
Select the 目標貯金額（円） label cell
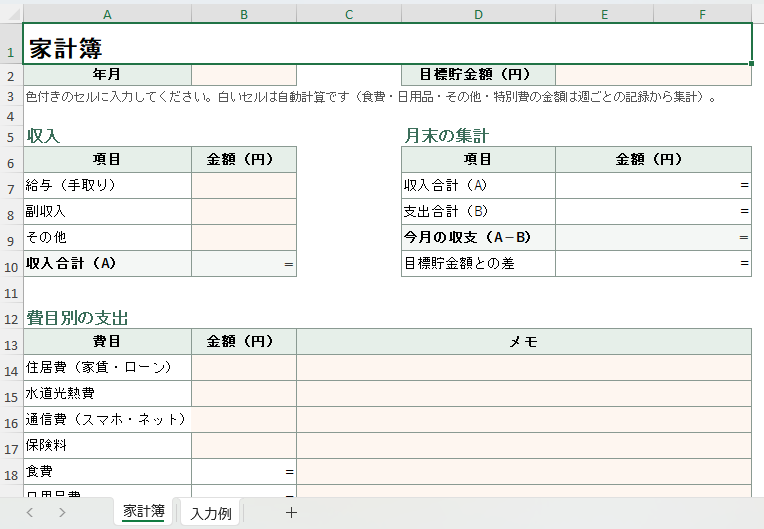pyautogui.click(x=478, y=75)
